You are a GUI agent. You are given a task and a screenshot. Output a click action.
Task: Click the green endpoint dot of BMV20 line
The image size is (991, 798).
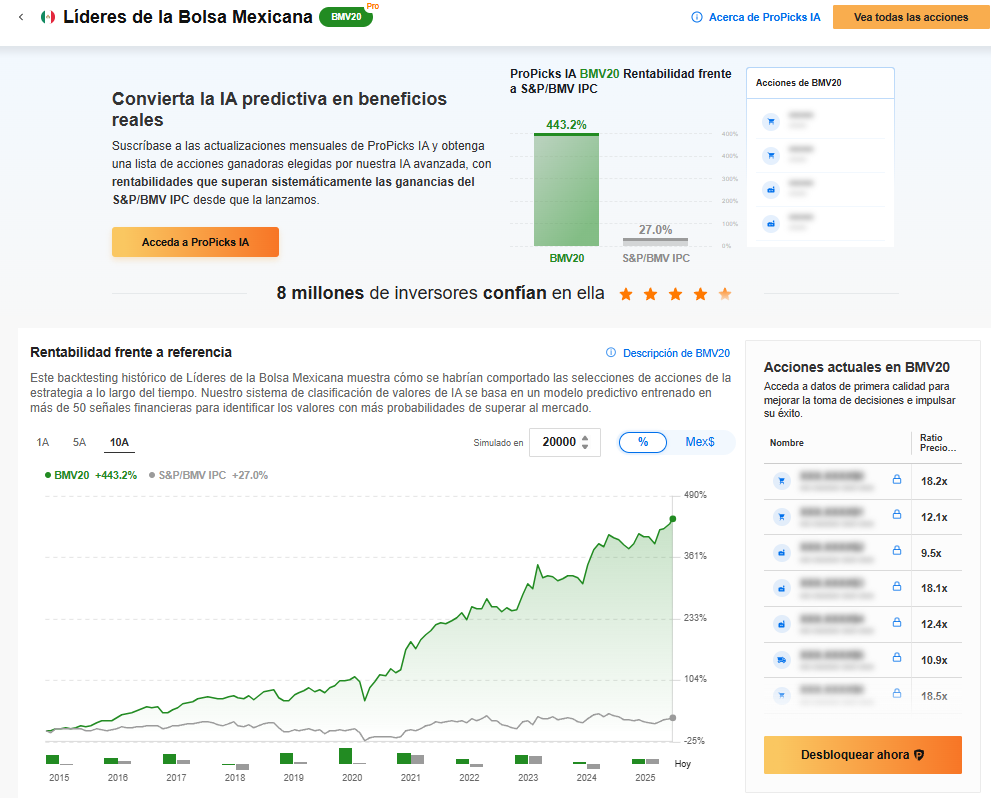coord(672,519)
